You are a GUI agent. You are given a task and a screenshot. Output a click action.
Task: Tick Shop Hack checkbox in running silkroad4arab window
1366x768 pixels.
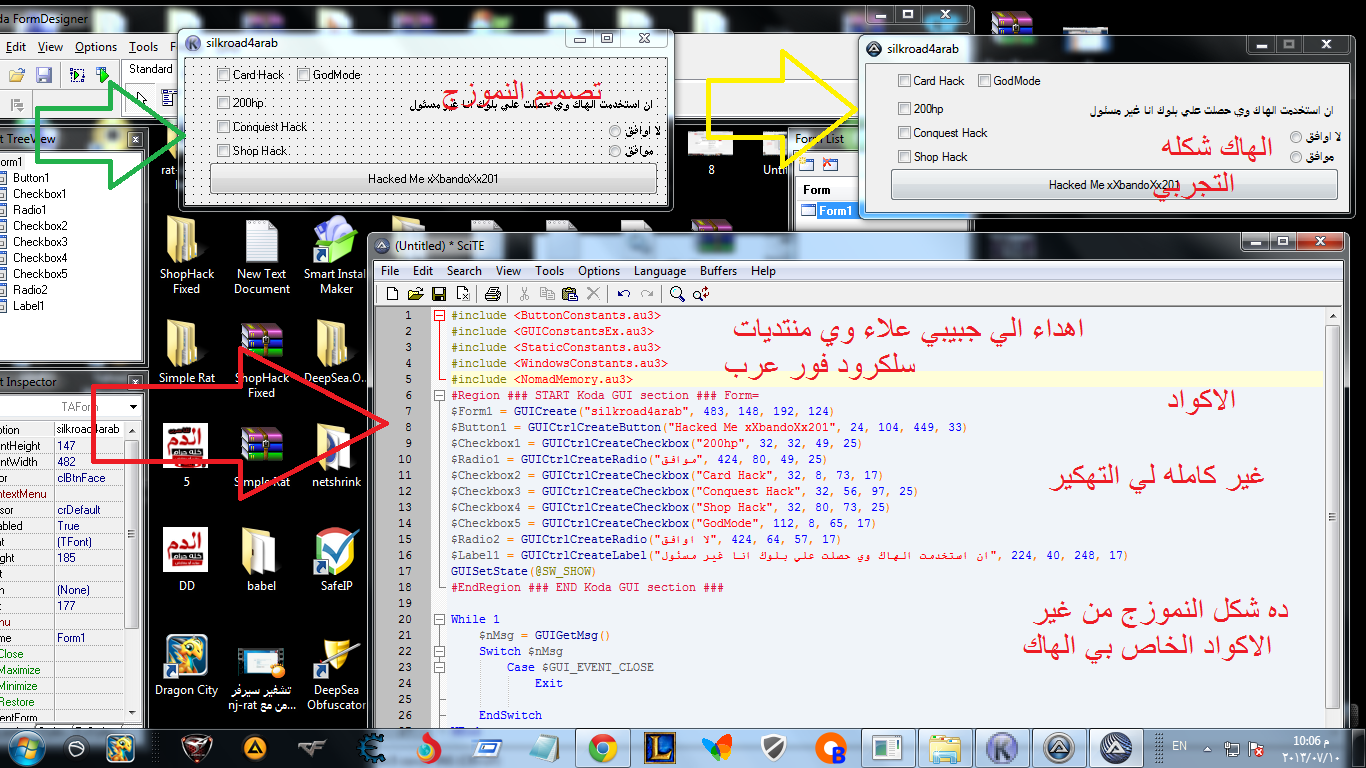904,157
